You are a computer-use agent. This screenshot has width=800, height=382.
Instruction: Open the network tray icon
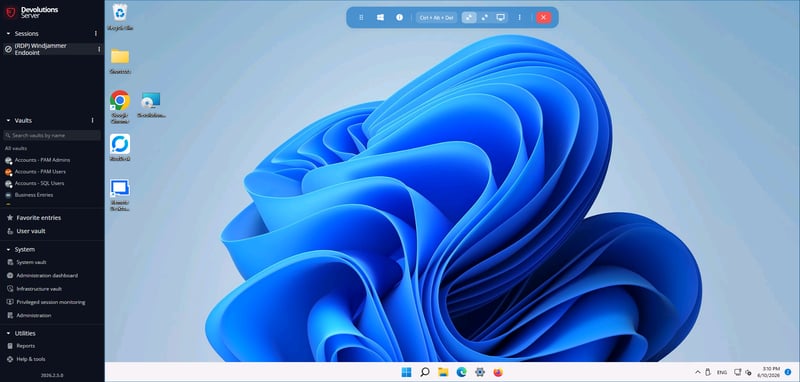click(x=738, y=372)
